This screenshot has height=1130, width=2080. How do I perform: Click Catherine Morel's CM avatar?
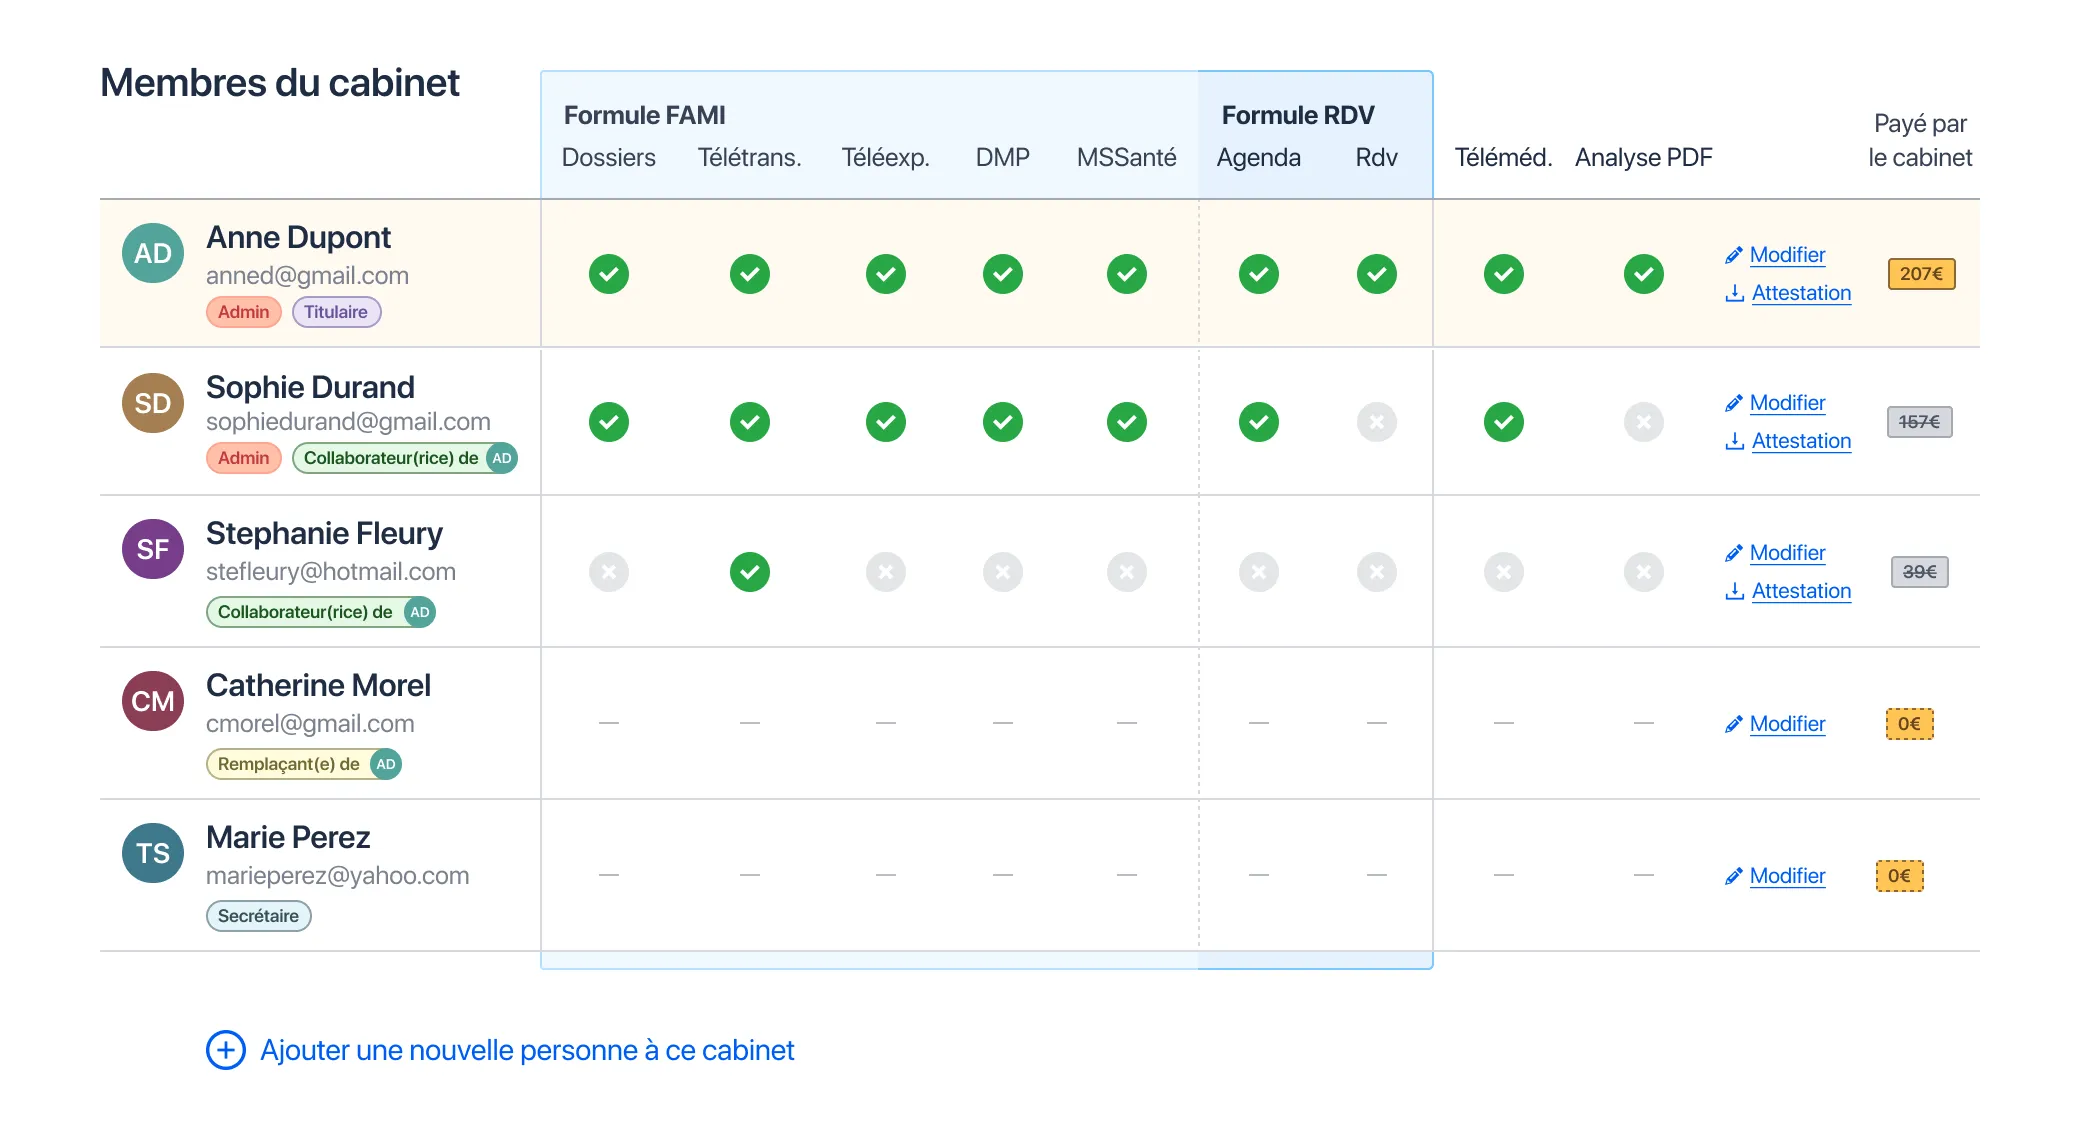click(x=153, y=701)
